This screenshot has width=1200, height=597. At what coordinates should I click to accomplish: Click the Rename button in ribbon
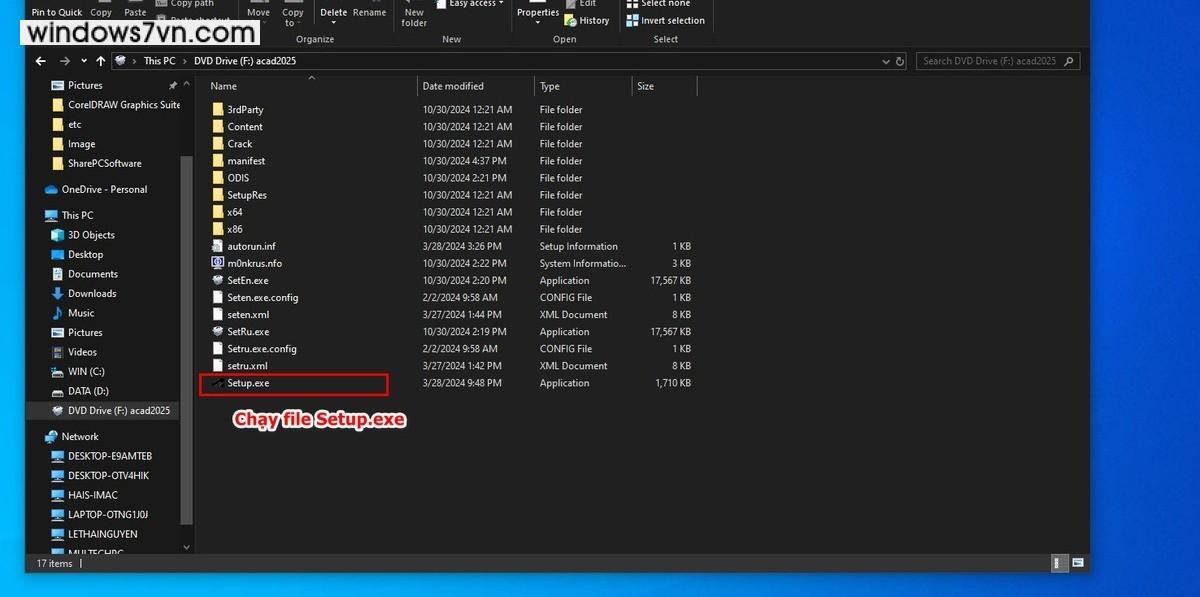(369, 13)
